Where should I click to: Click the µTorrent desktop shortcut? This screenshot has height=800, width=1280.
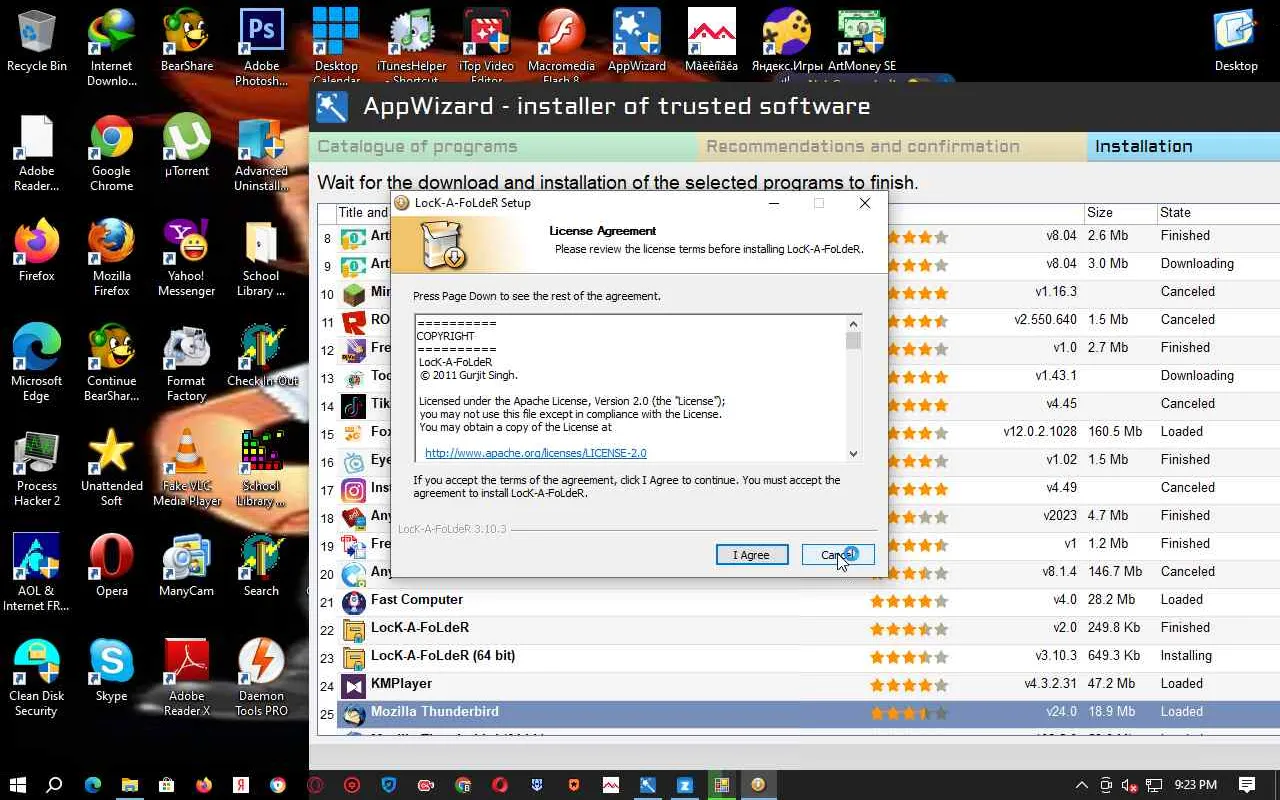[187, 146]
